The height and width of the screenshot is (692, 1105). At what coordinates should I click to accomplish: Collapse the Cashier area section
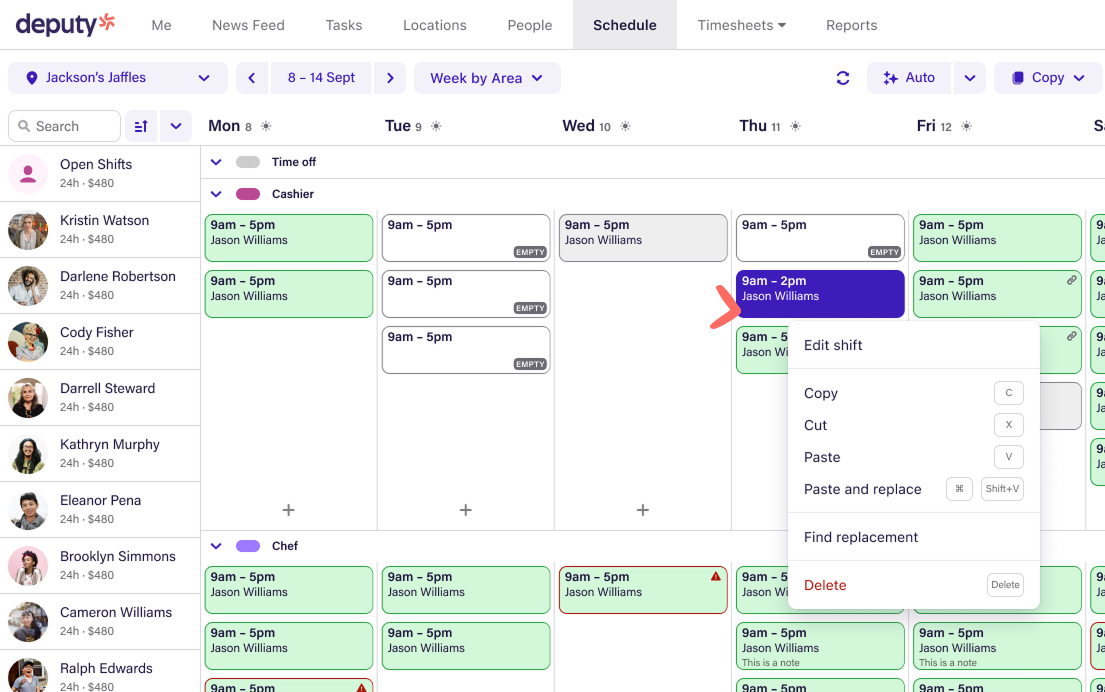[216, 194]
